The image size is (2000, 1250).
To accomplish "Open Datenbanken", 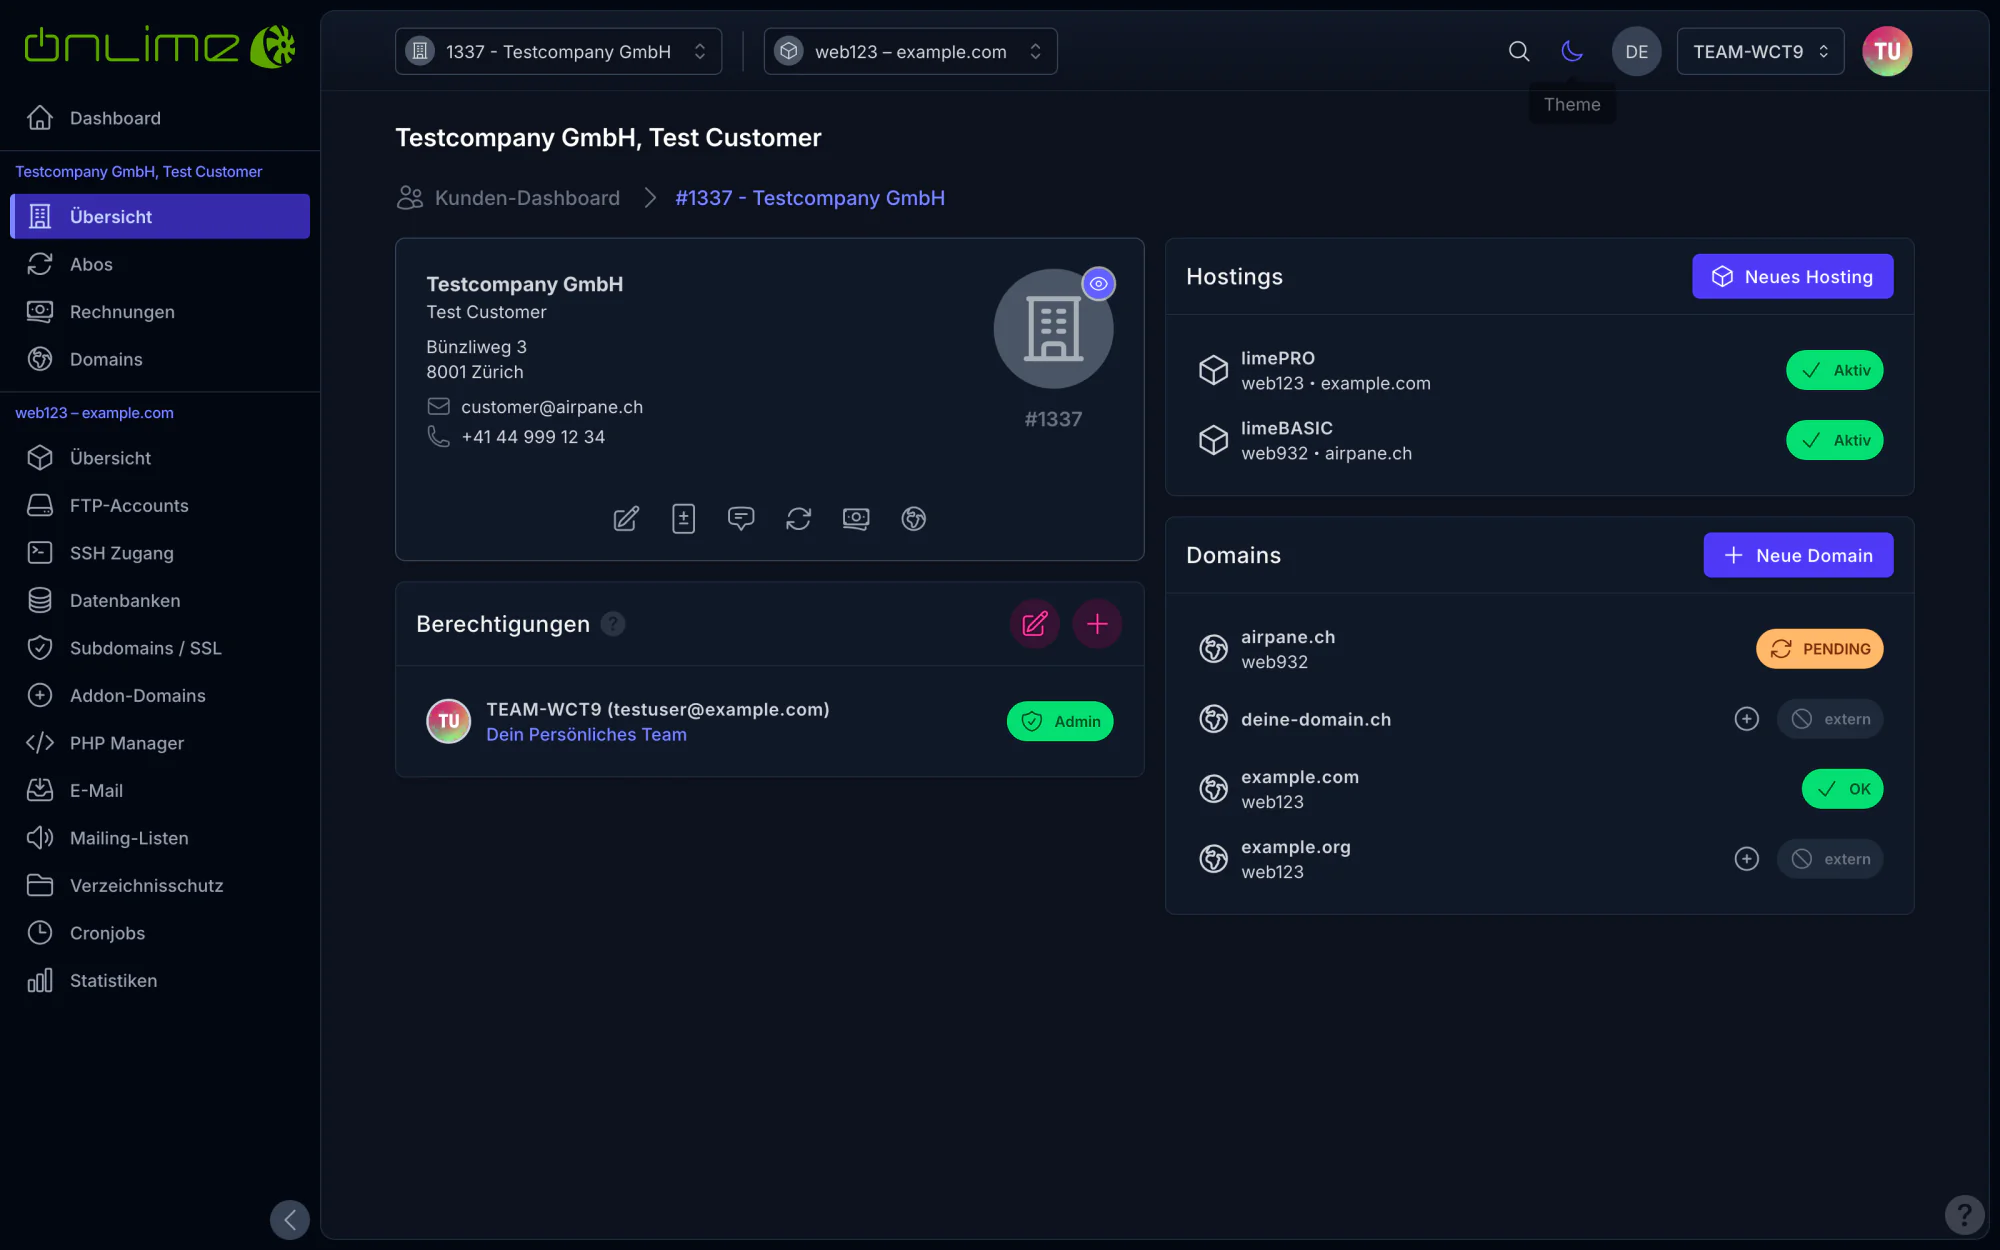I will click(x=160, y=600).
